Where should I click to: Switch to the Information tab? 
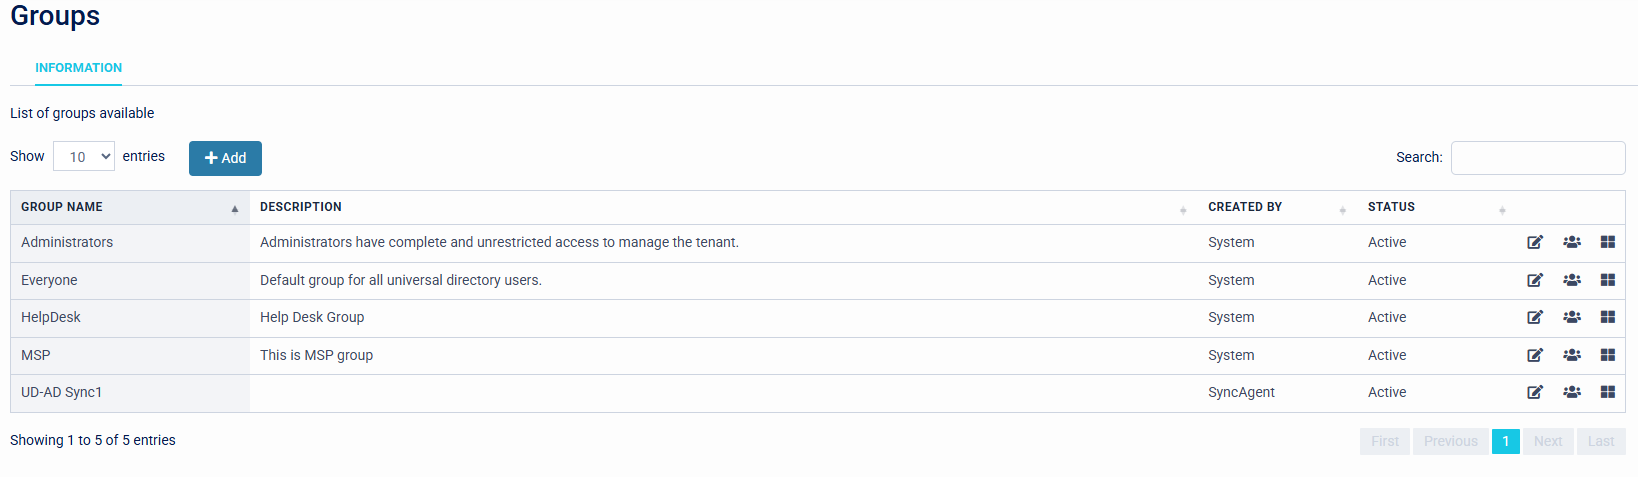tap(78, 68)
